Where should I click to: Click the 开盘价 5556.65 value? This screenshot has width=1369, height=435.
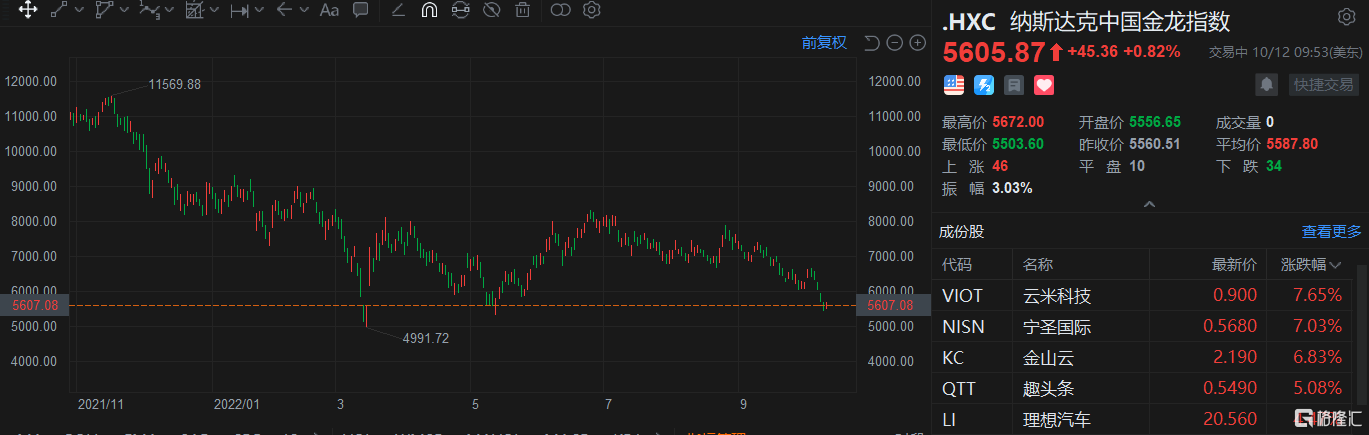tap(1155, 122)
